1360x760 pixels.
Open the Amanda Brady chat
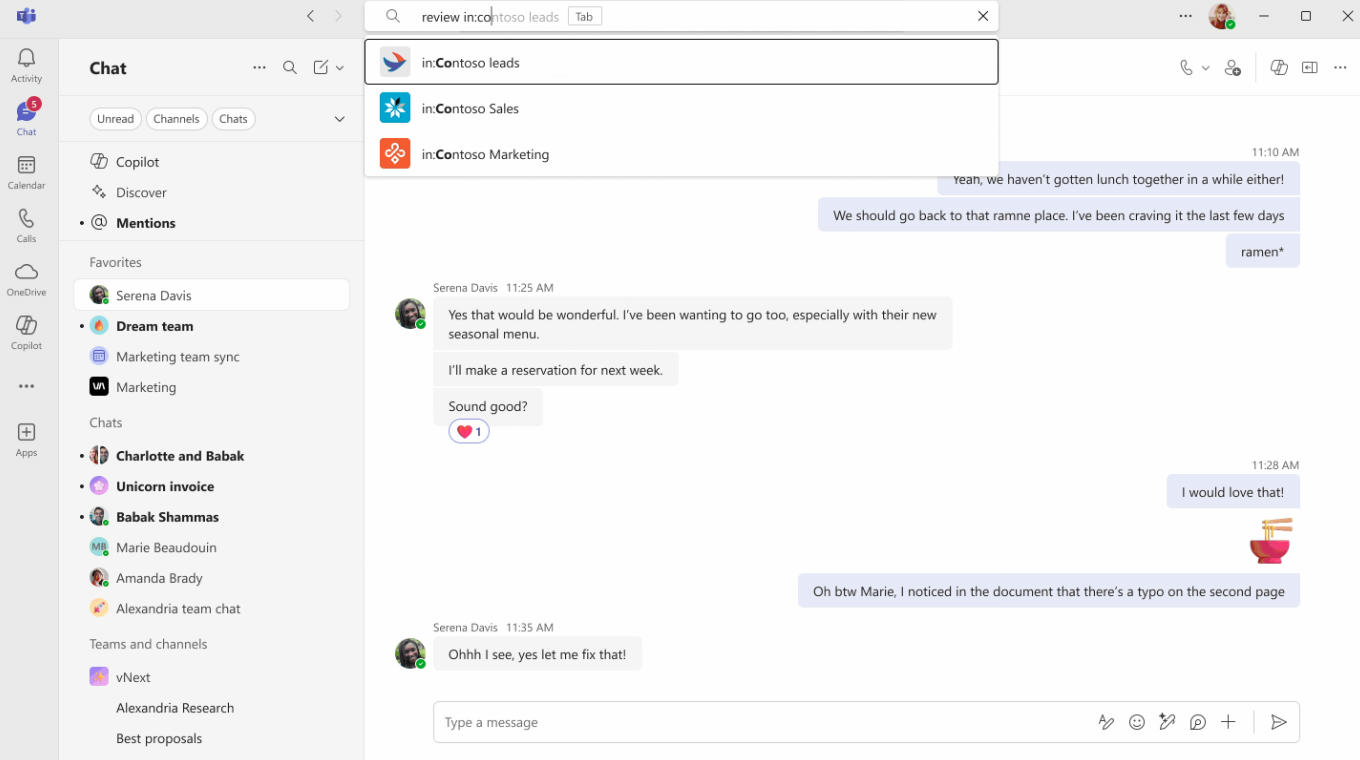pos(211,578)
